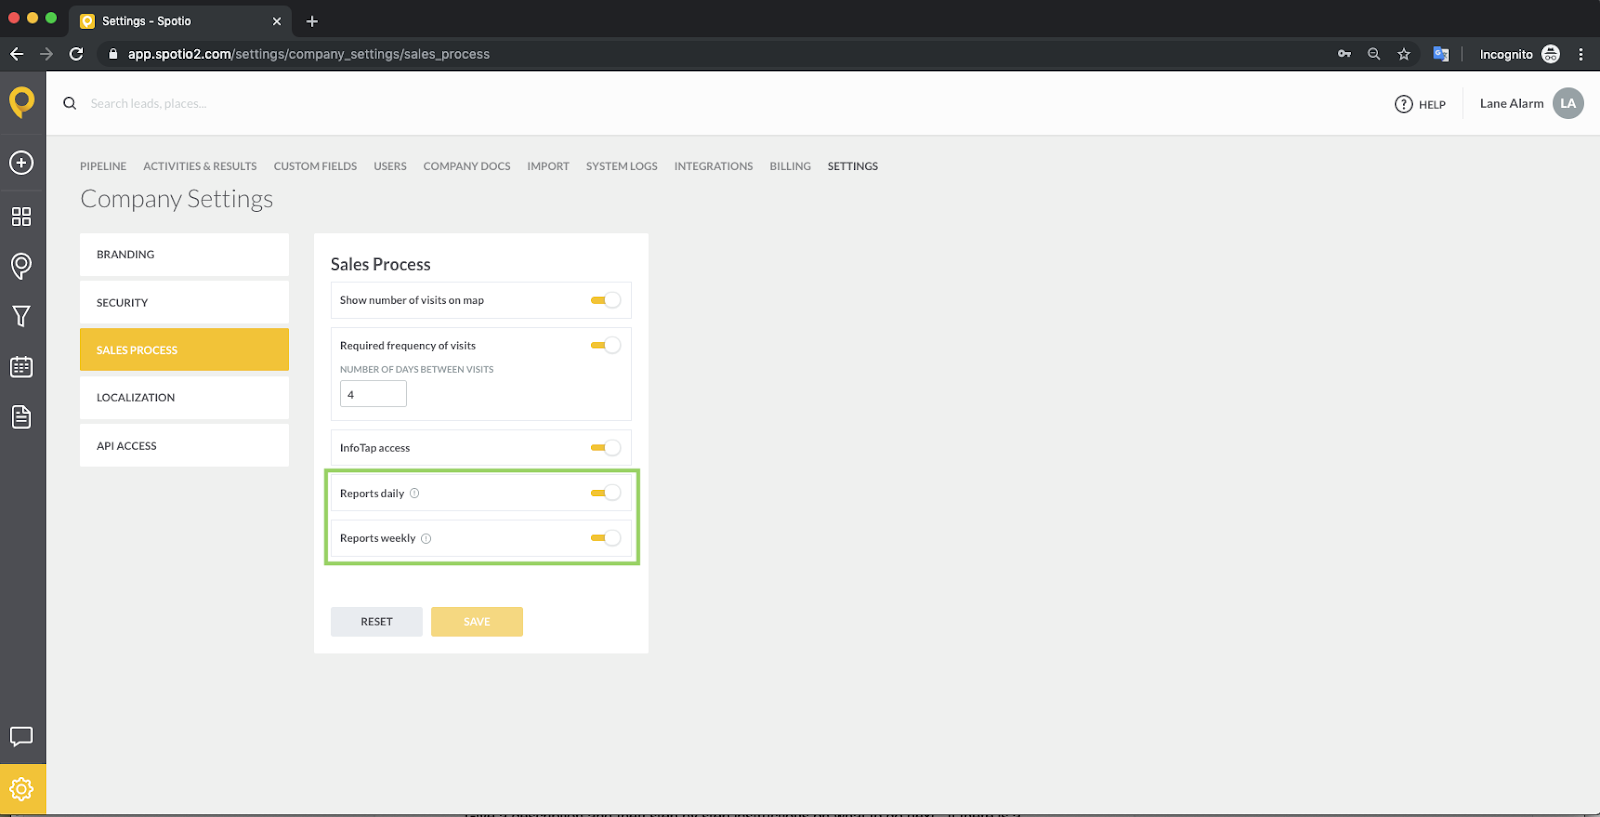This screenshot has height=817, width=1600.
Task: Click the funnel filter icon in sidebar
Action: point(21,317)
